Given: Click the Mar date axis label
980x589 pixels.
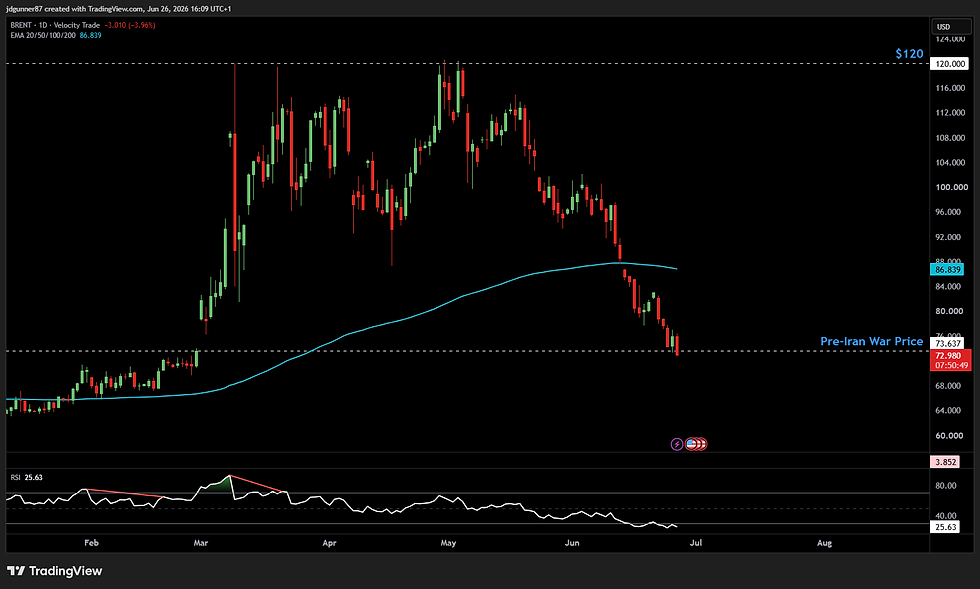Looking at the screenshot, I should coord(201,543).
